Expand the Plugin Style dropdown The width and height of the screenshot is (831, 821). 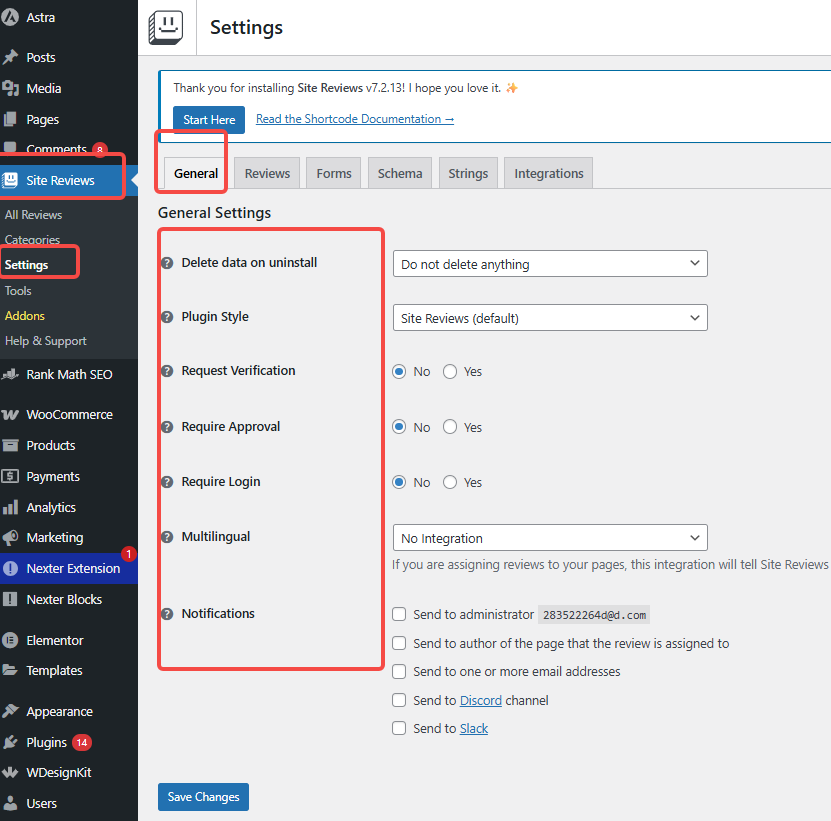click(x=549, y=318)
